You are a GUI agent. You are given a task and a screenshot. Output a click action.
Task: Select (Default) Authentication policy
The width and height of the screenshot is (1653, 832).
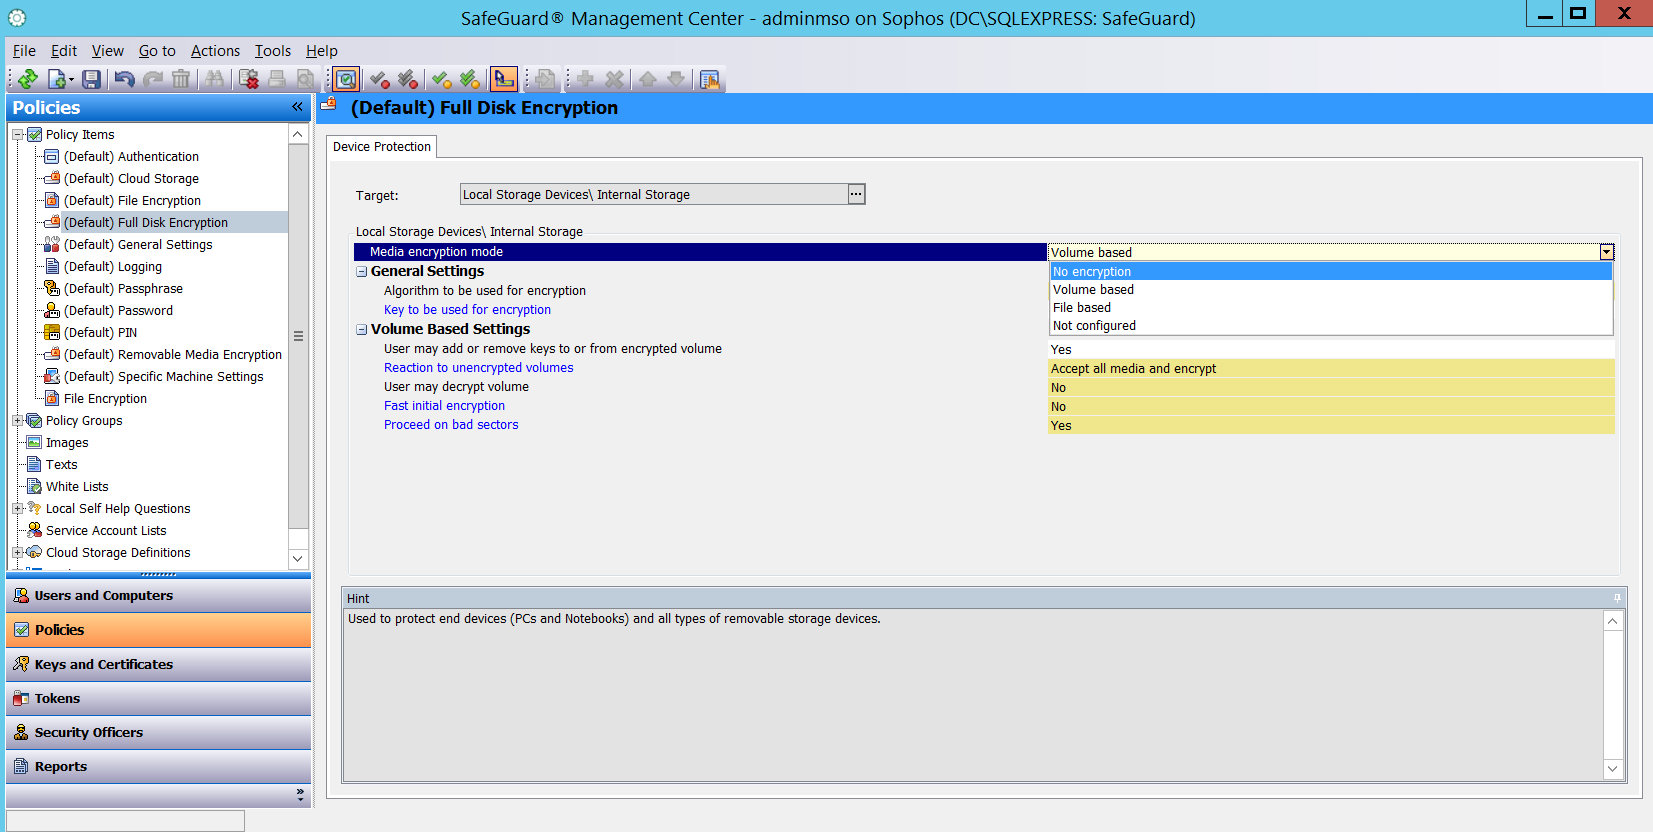coord(131,157)
